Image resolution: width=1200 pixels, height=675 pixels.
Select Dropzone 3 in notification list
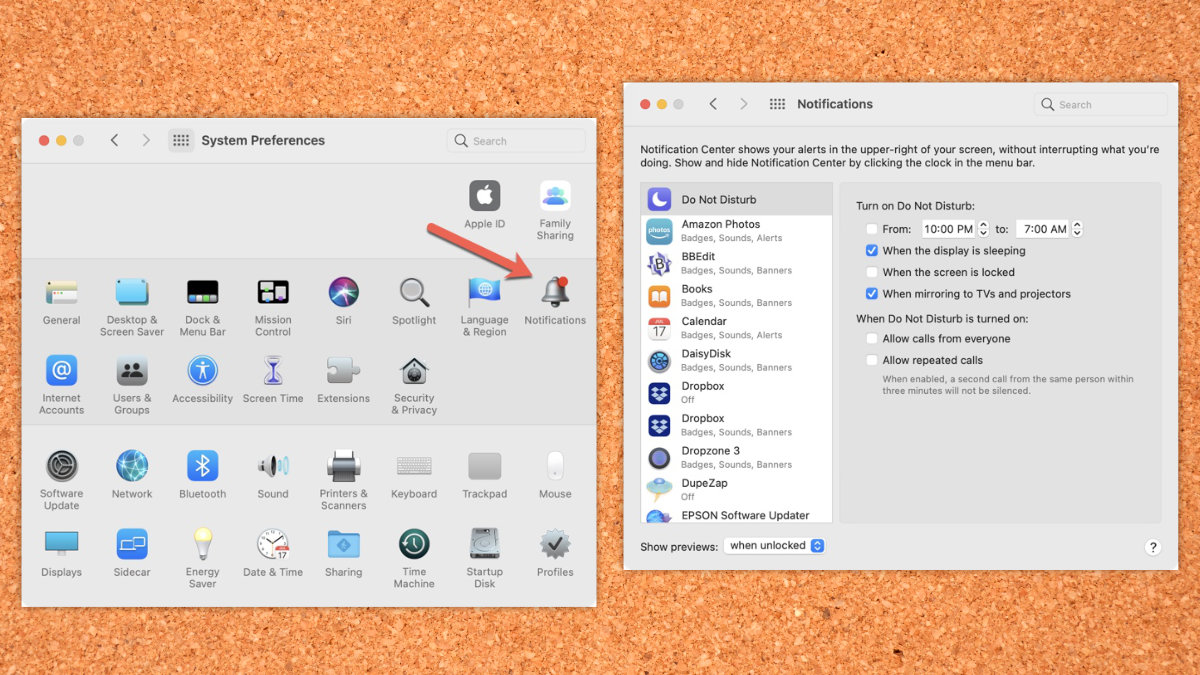pyautogui.click(x=736, y=457)
